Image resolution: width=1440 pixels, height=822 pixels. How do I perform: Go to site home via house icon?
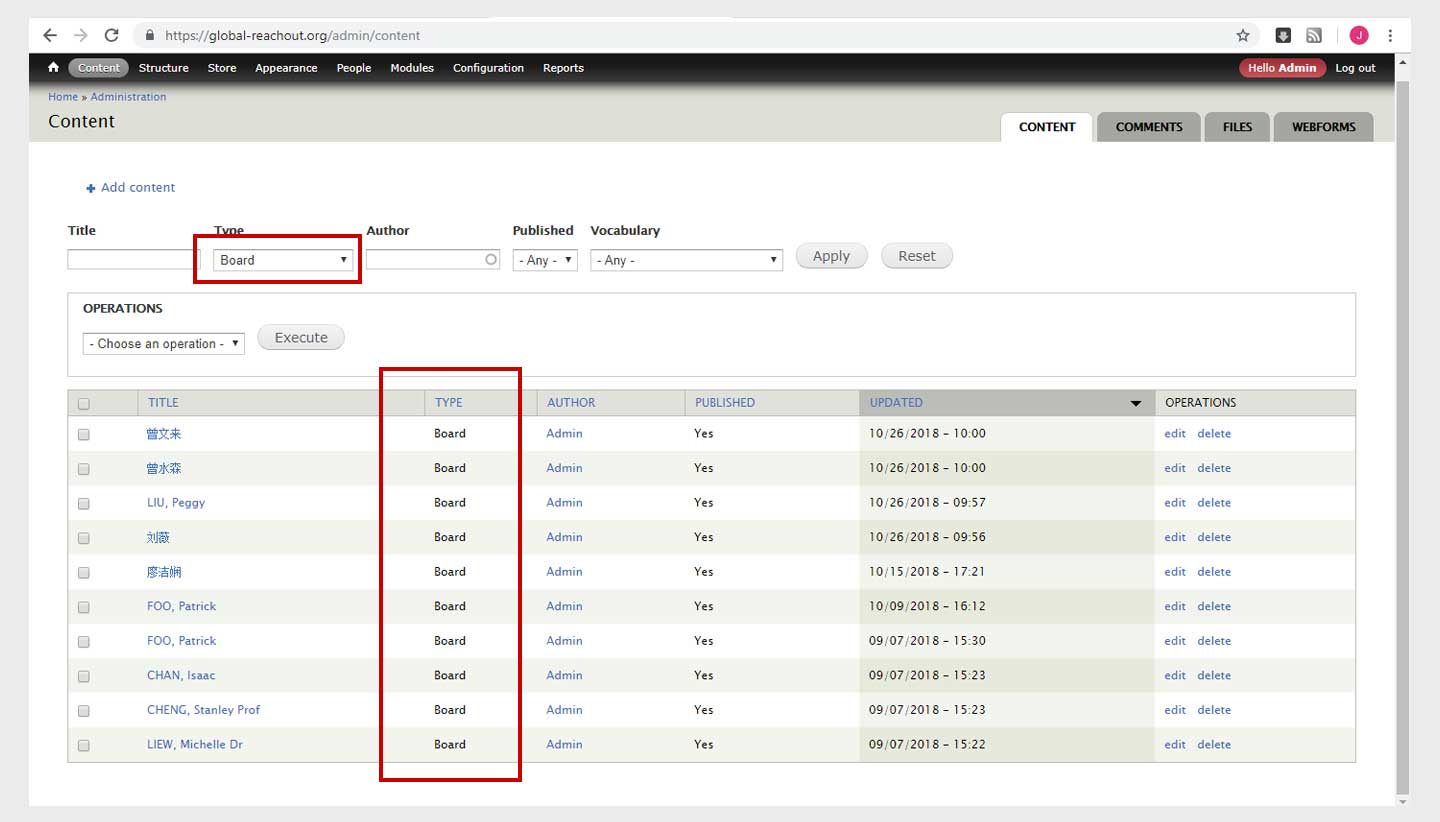tap(53, 67)
